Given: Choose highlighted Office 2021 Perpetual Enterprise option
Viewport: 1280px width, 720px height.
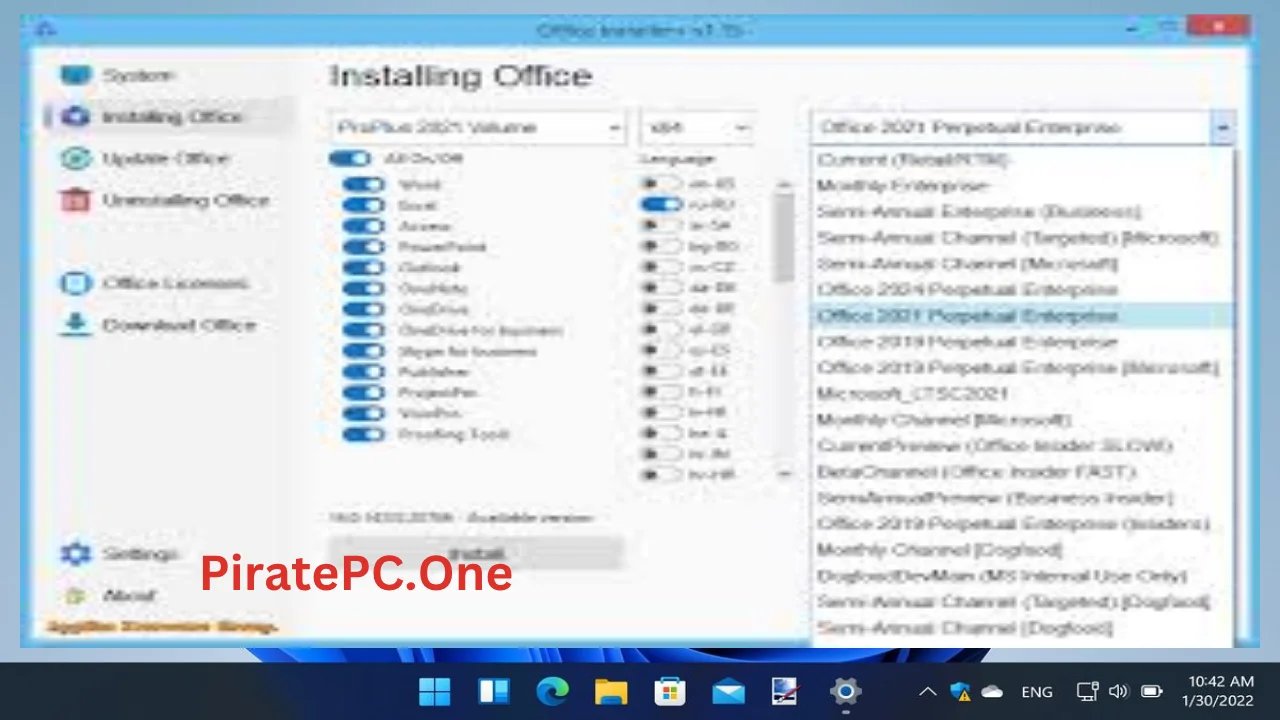Looking at the screenshot, I should tap(1021, 316).
